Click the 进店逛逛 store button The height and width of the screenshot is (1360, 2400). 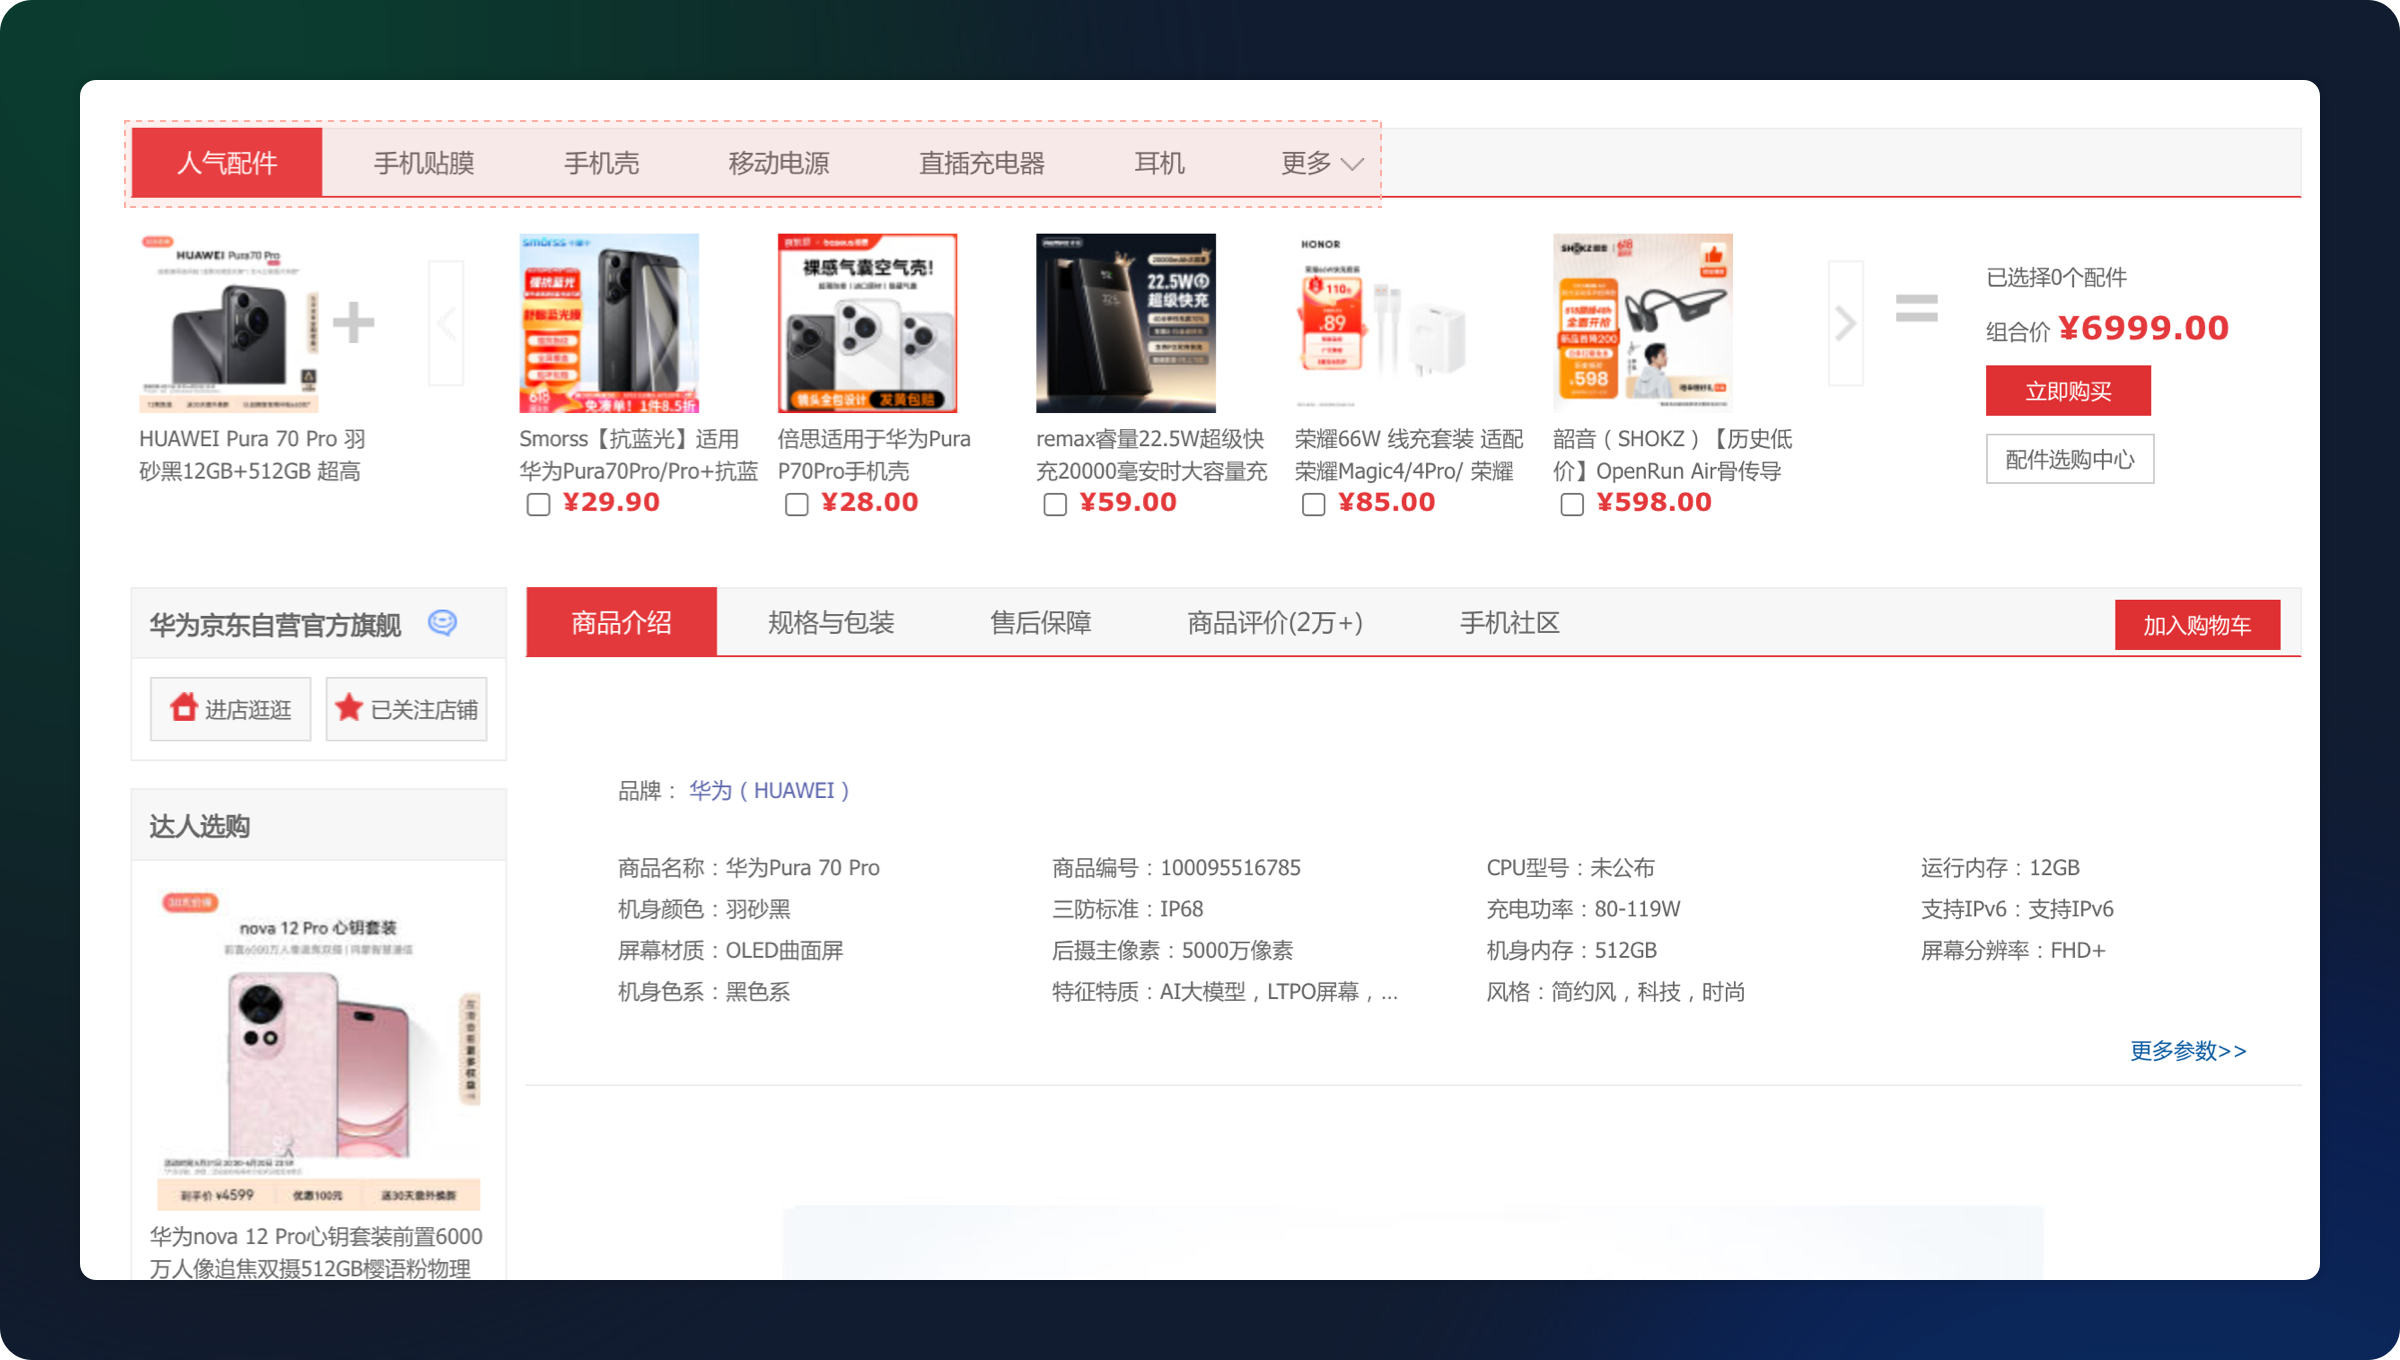[230, 709]
